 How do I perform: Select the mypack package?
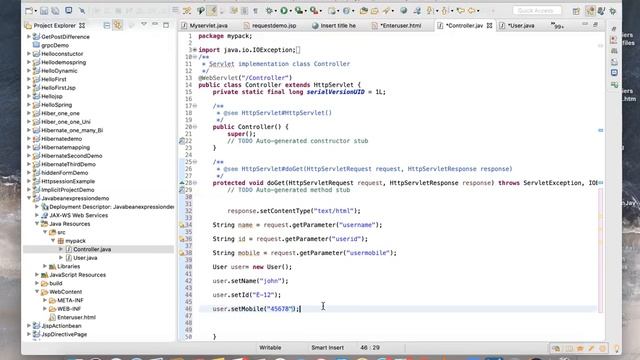75,241
